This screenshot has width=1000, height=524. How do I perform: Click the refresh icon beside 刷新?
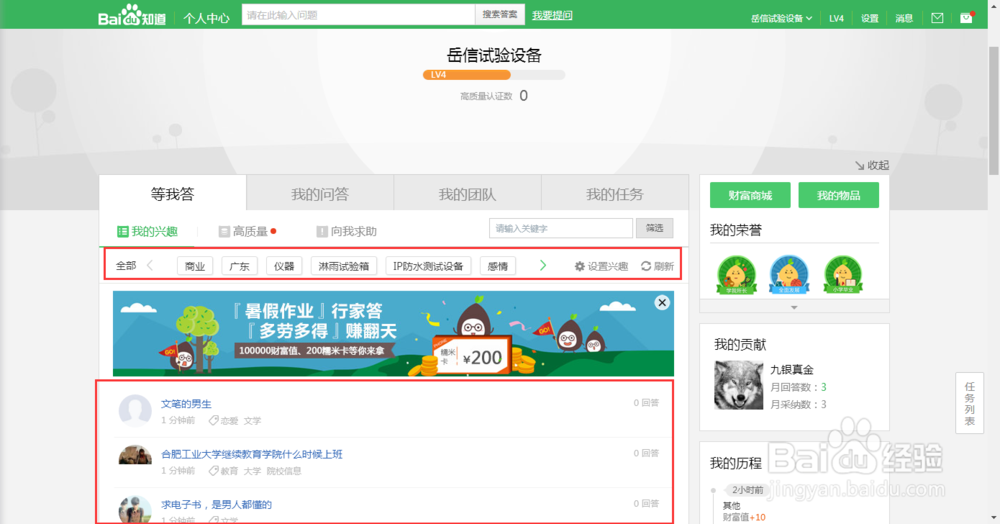(646, 266)
